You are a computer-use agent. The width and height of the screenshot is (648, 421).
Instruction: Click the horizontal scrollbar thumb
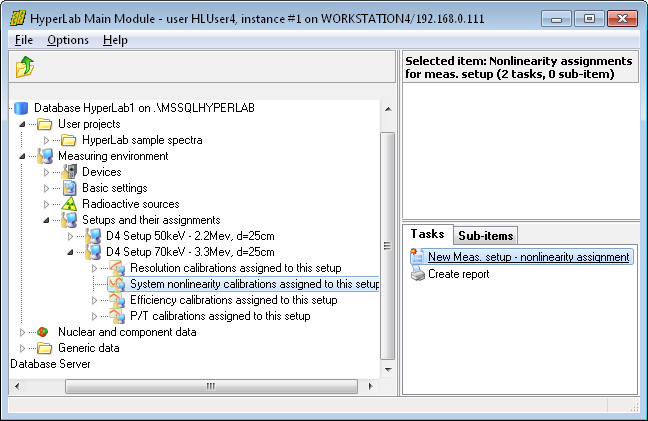pyautogui.click(x=211, y=386)
